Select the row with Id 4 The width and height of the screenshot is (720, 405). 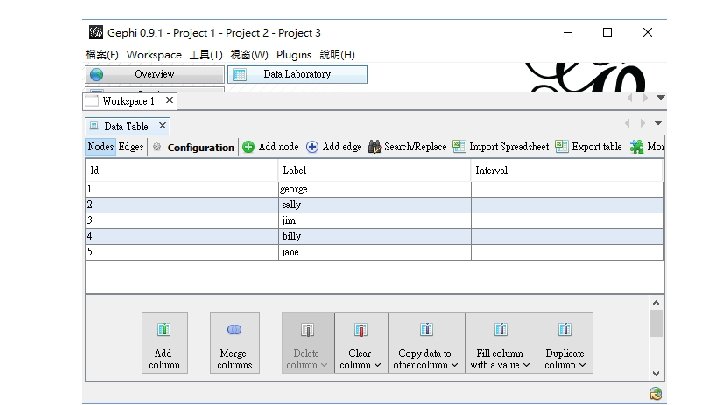[374, 236]
